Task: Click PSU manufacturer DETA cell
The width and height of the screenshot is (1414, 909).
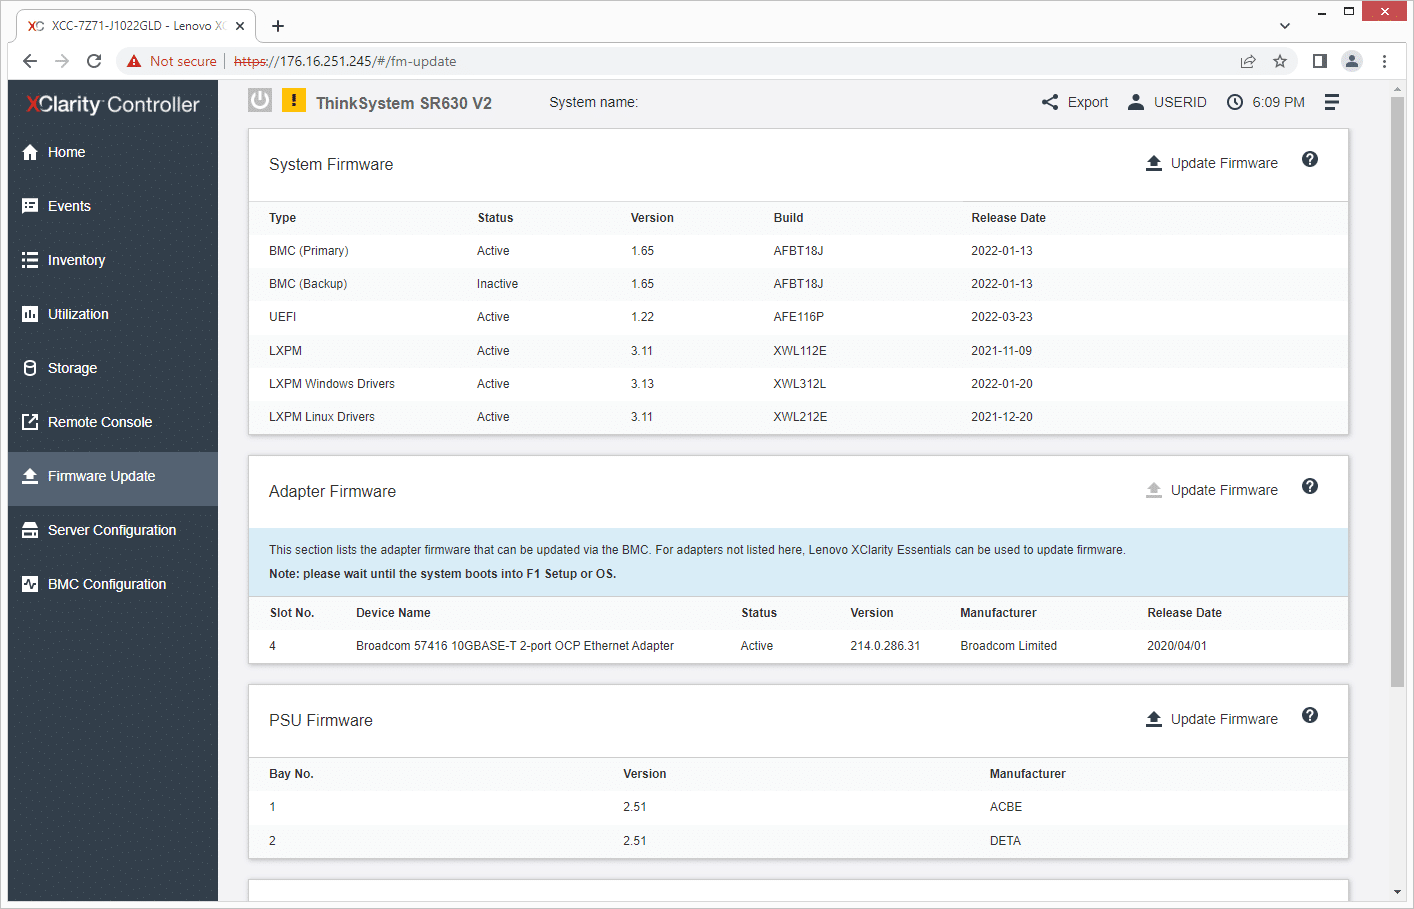Action: (1005, 841)
